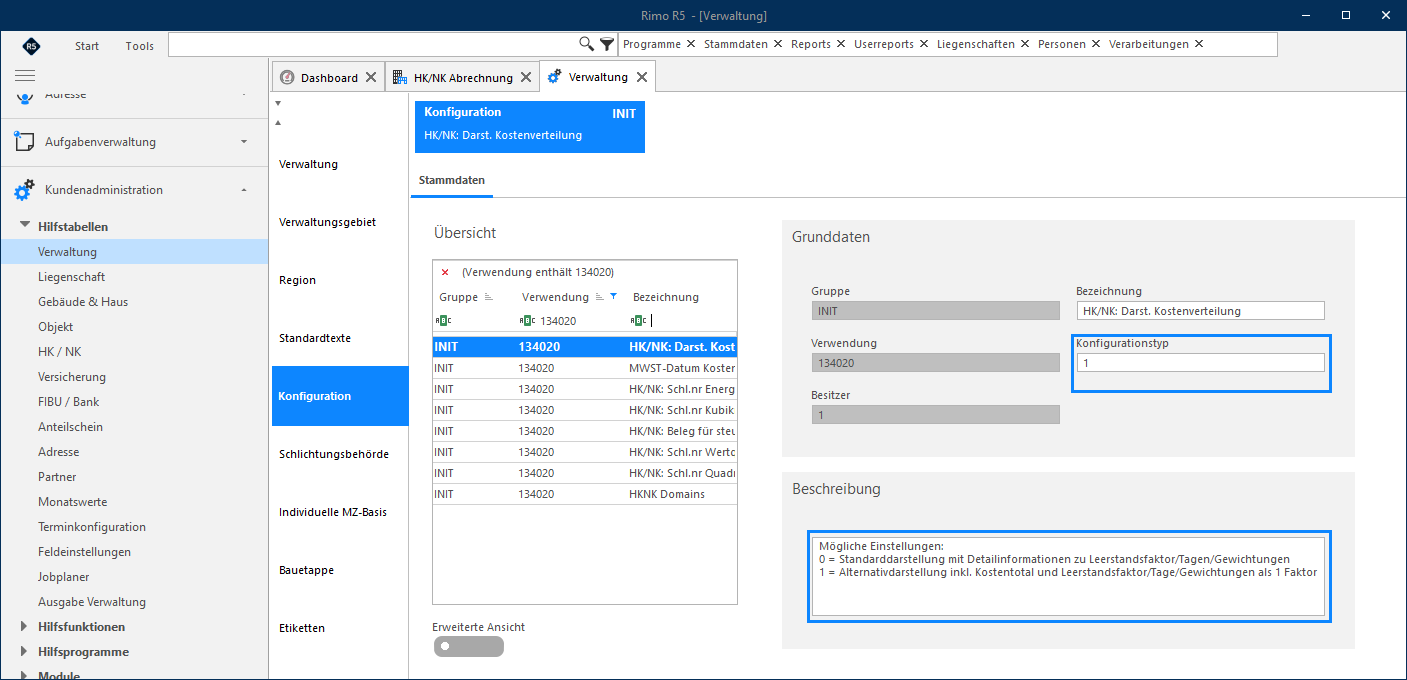Expand the Aufgabenverwaltung section arrow
The height and width of the screenshot is (680, 1407).
[245, 142]
